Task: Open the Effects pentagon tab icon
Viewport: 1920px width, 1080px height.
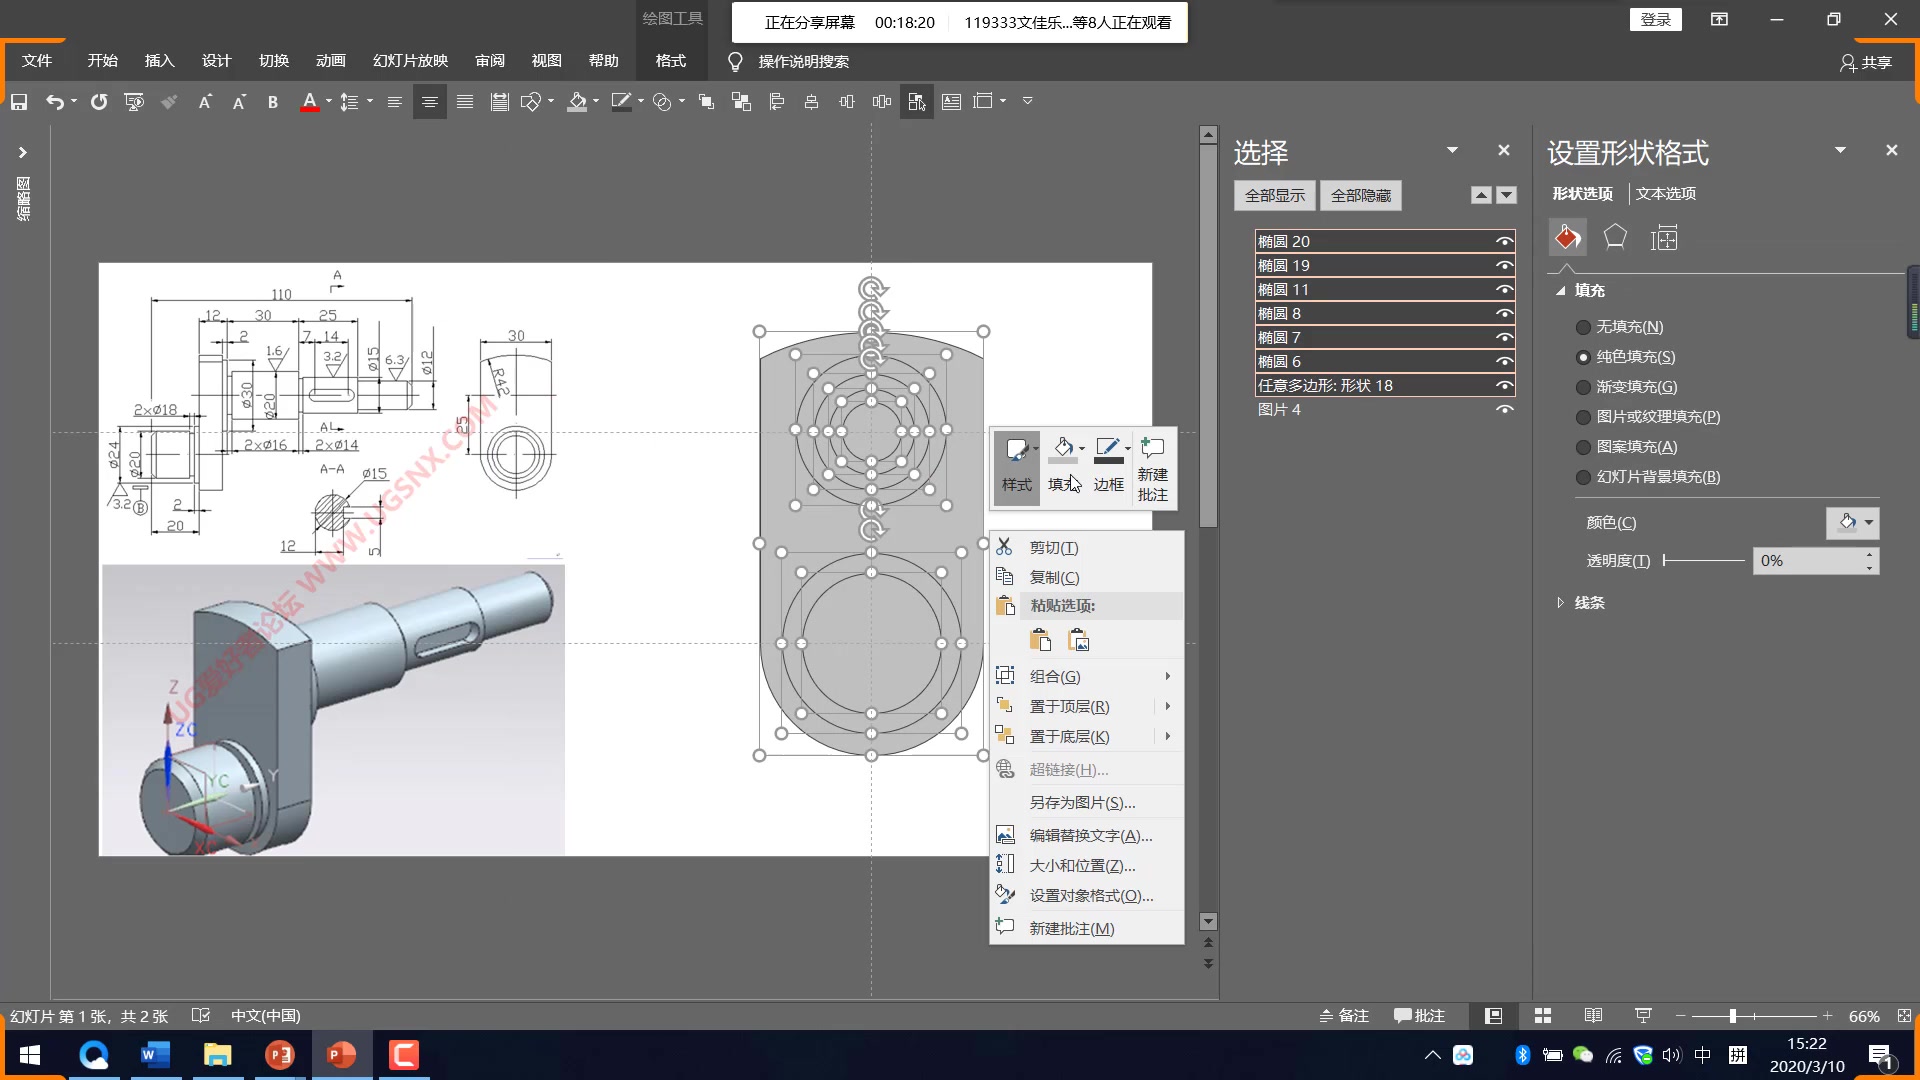Action: tap(1615, 238)
